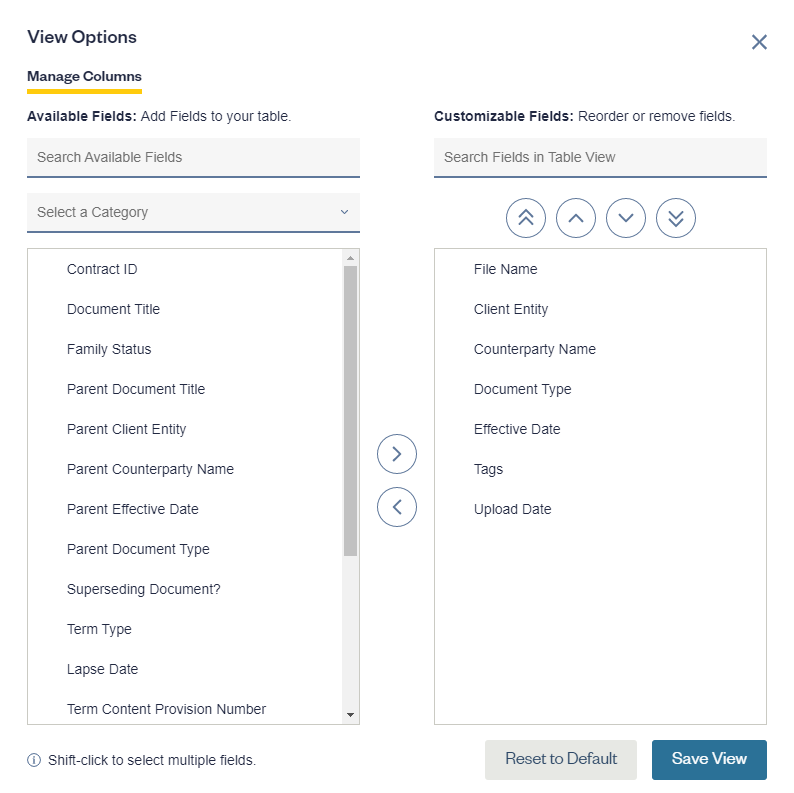Click Reset to Default button

[561, 759]
